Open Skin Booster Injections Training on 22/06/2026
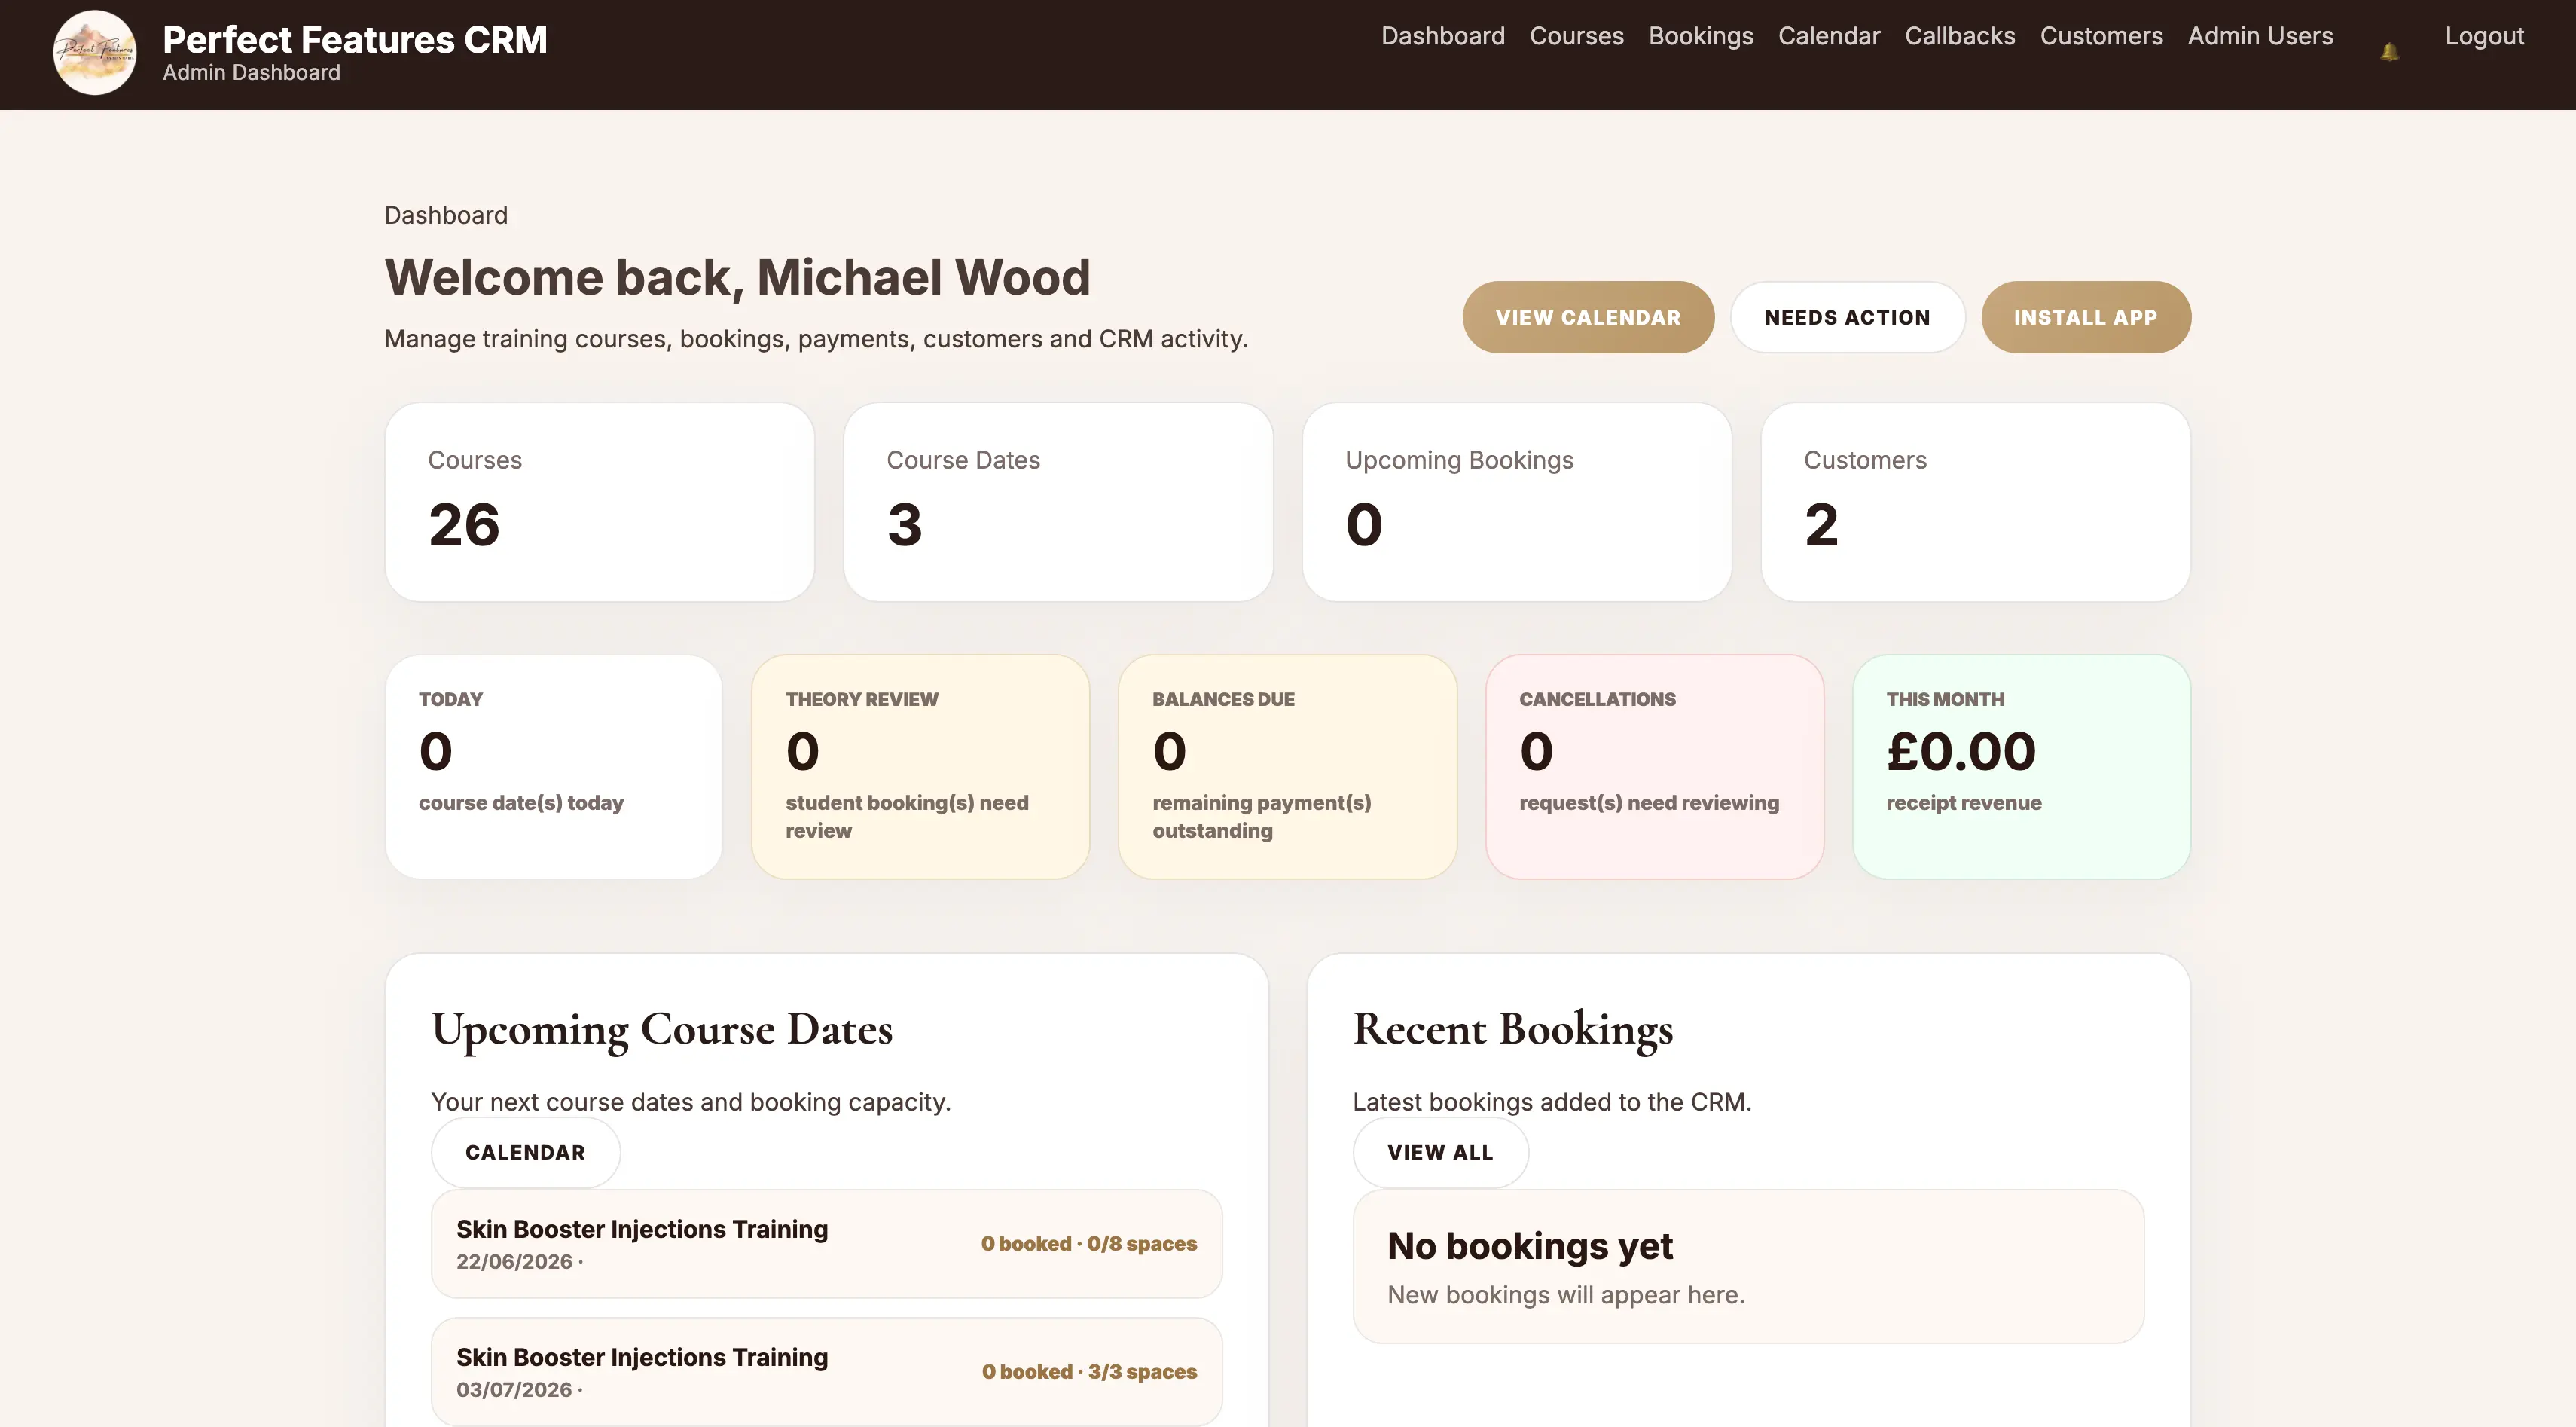Image resolution: width=2576 pixels, height=1427 pixels. coord(826,1244)
